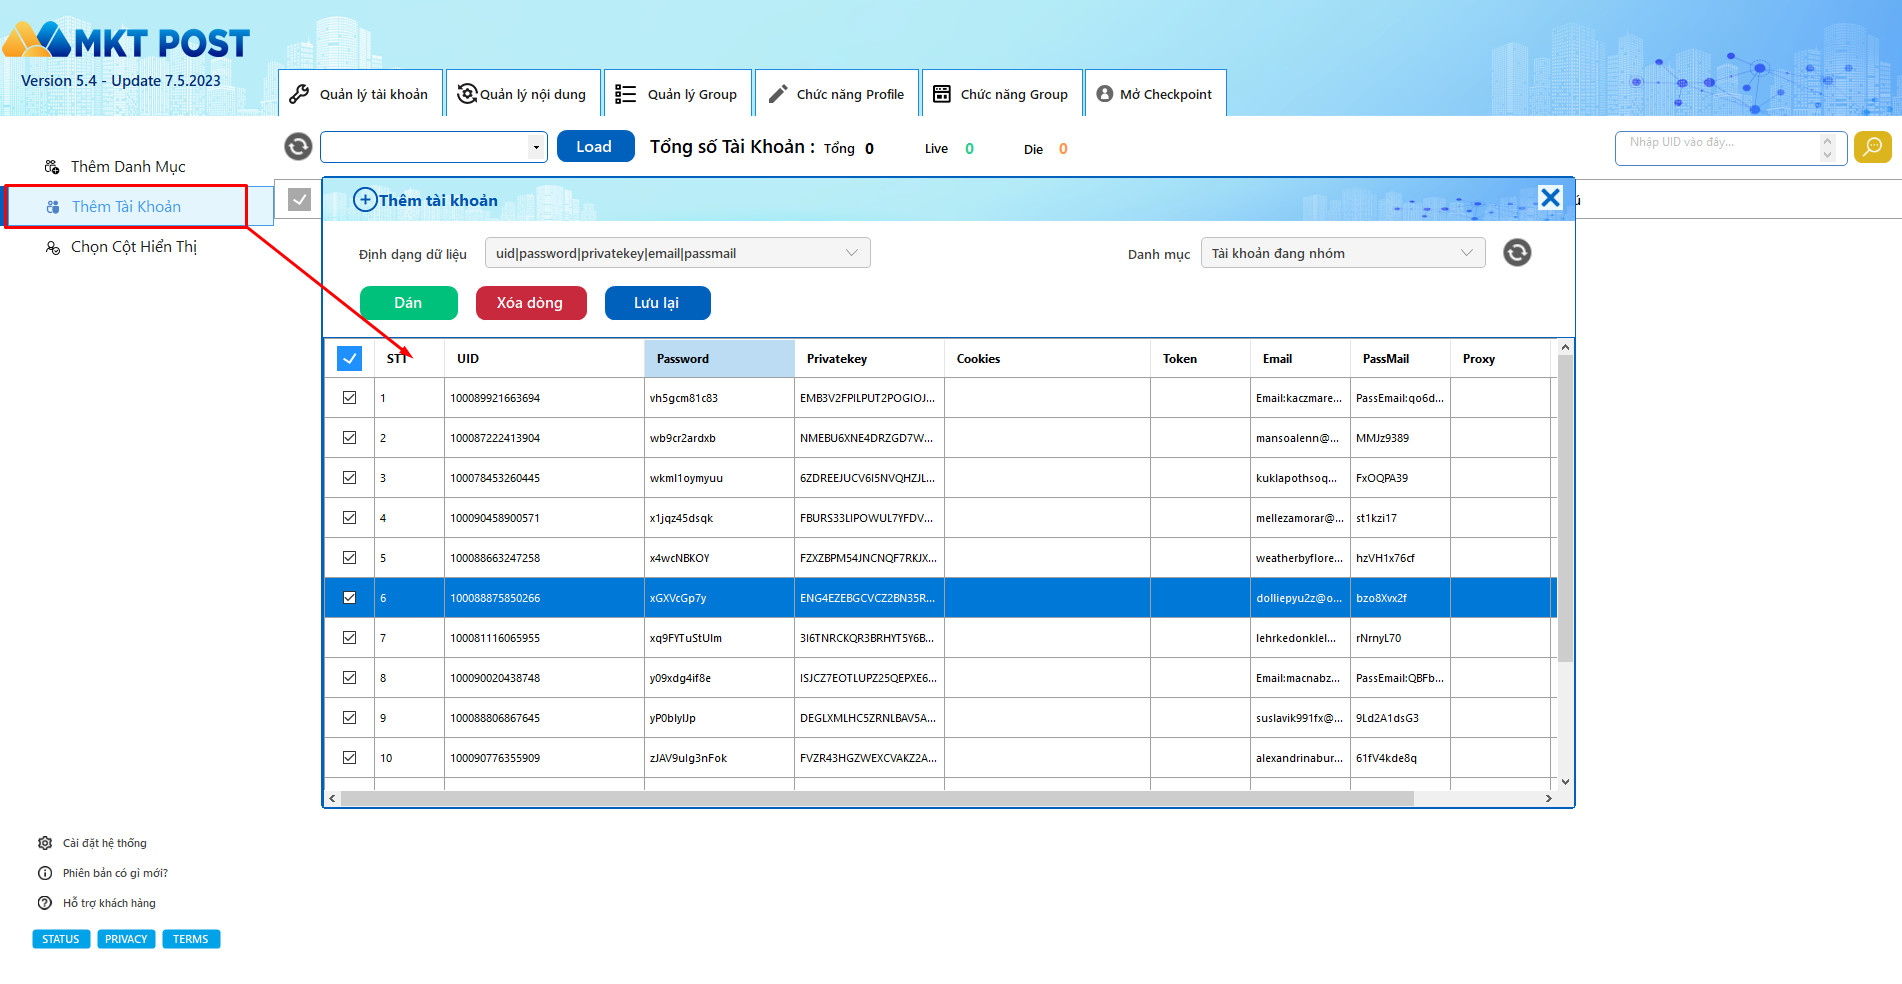The width and height of the screenshot is (1902, 984).
Task: Click the user icon of Mở Checkpoint
Action: tap(1104, 94)
